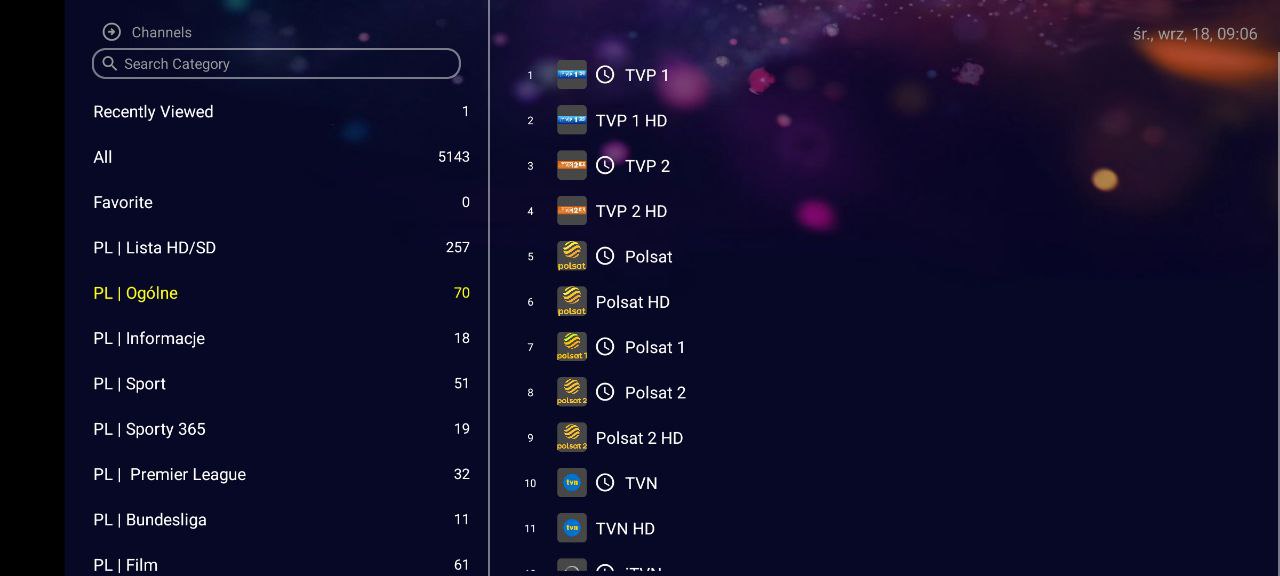This screenshot has height=576, width=1280.
Task: Click the TVP 1 channel logo
Action: [x=571, y=75]
